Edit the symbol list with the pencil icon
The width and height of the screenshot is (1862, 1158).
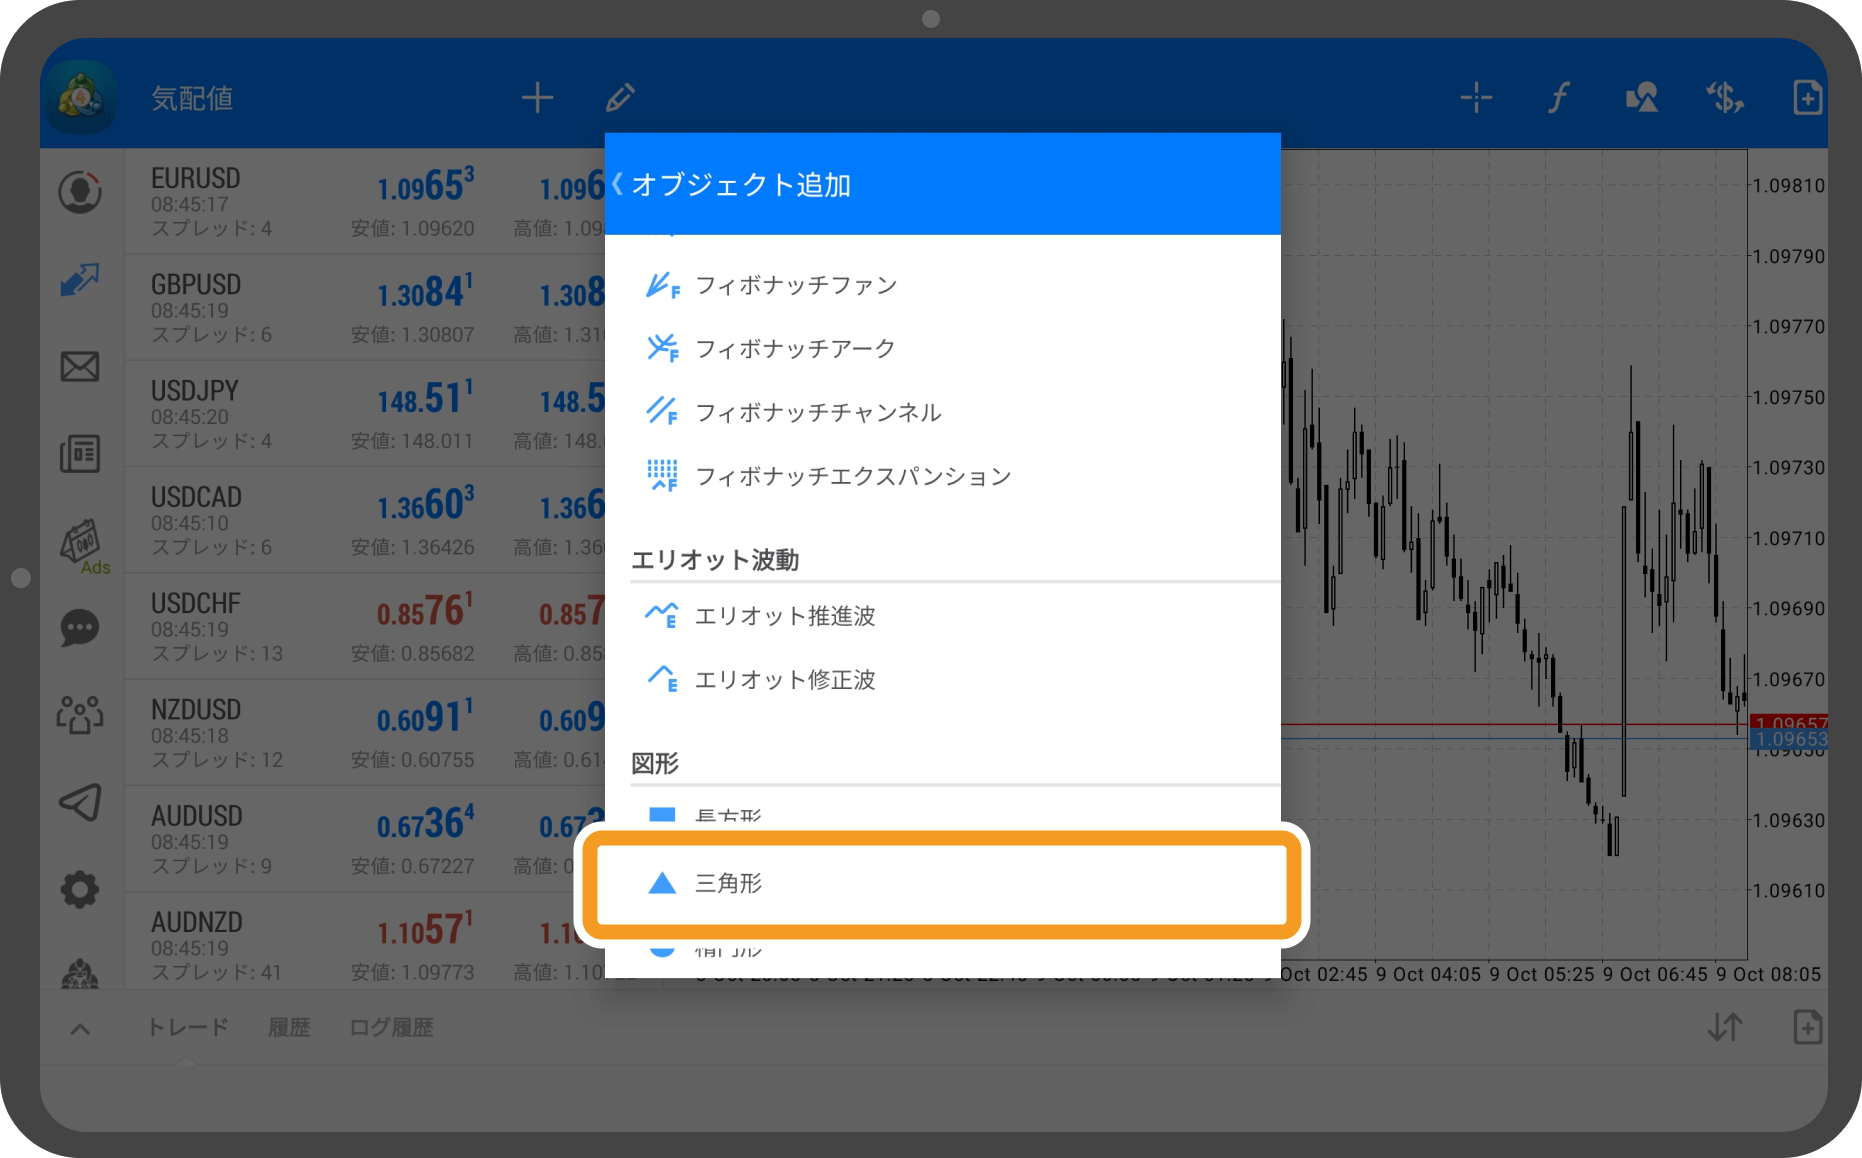620,97
